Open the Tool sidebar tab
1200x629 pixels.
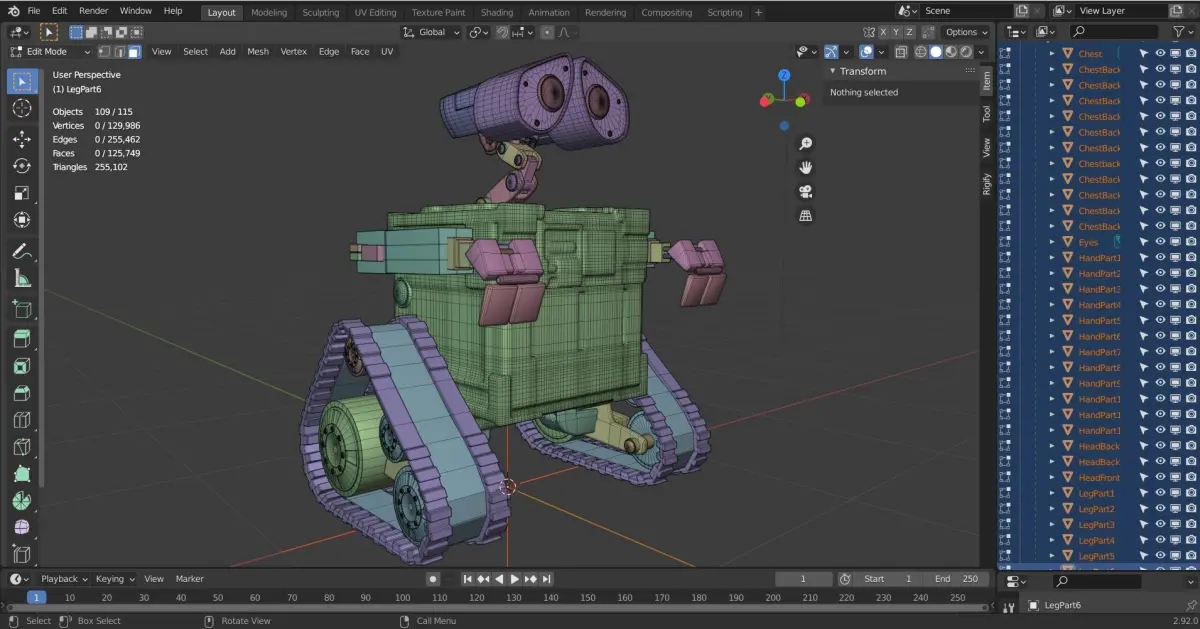click(x=987, y=114)
